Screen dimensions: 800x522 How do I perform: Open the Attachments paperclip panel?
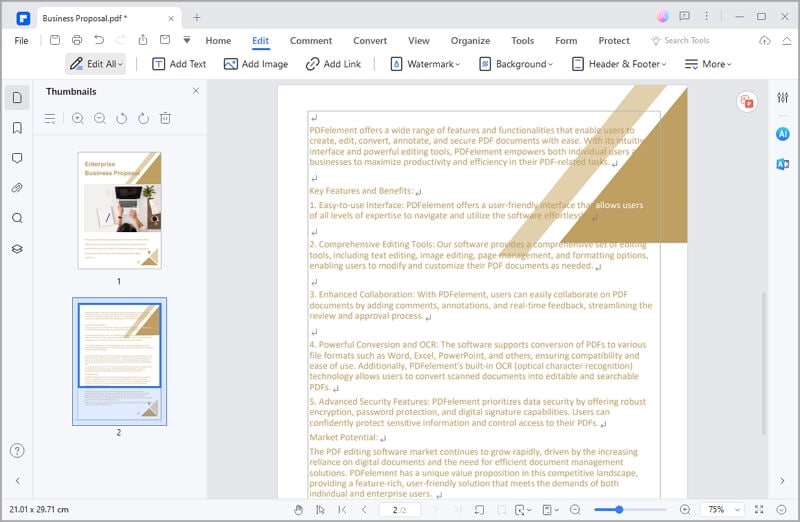[17, 188]
